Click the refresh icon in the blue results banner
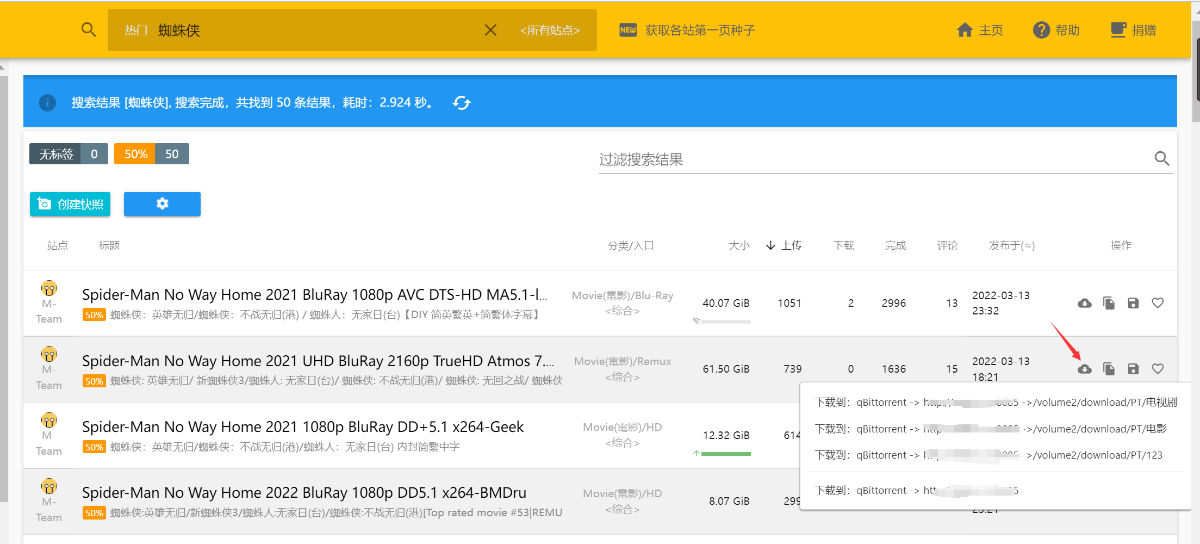Screen dimensions: 1200x544 coord(461,103)
